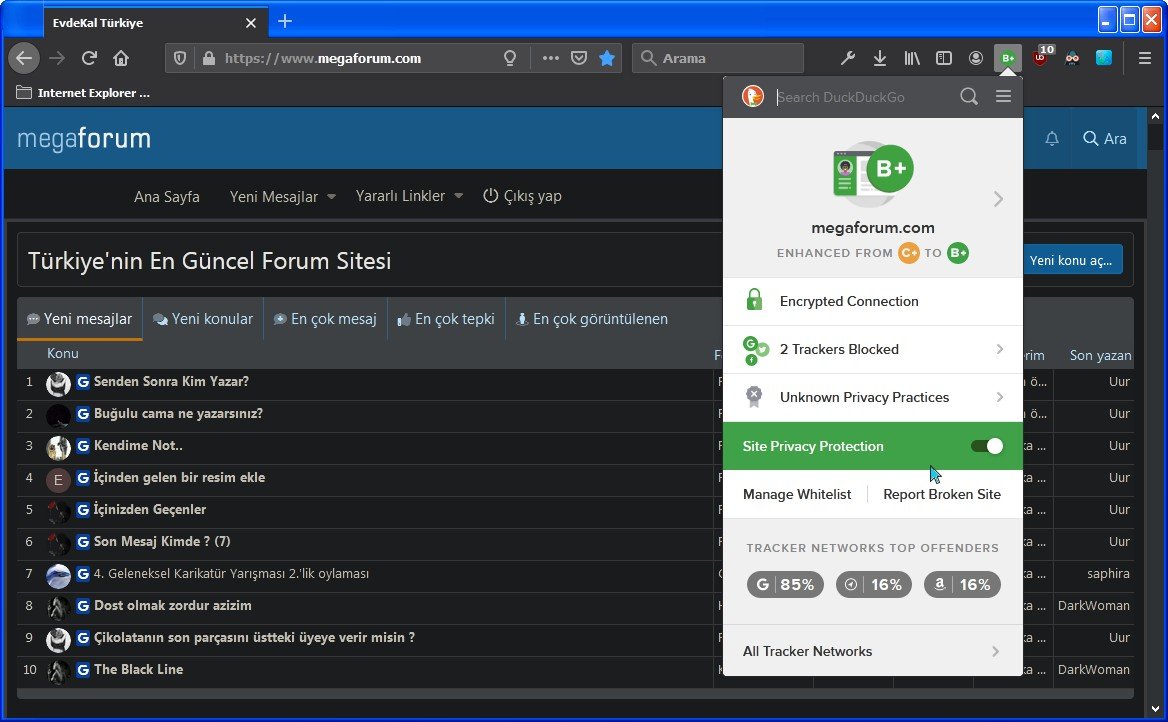Click Report Broken Site link
Viewport: 1168px width, 722px height.
click(942, 494)
